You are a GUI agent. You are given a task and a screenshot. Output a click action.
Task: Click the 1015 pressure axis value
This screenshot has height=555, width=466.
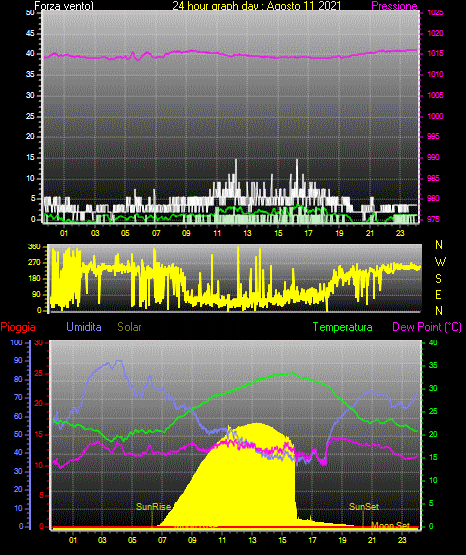[436, 53]
